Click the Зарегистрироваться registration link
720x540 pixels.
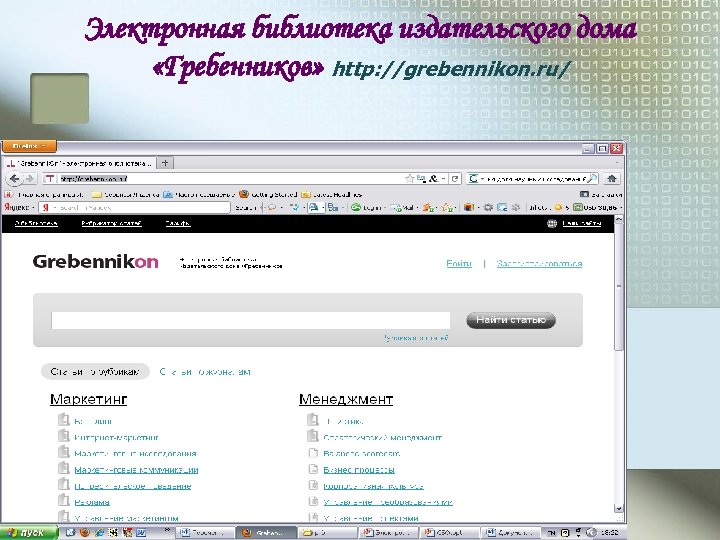click(x=539, y=264)
